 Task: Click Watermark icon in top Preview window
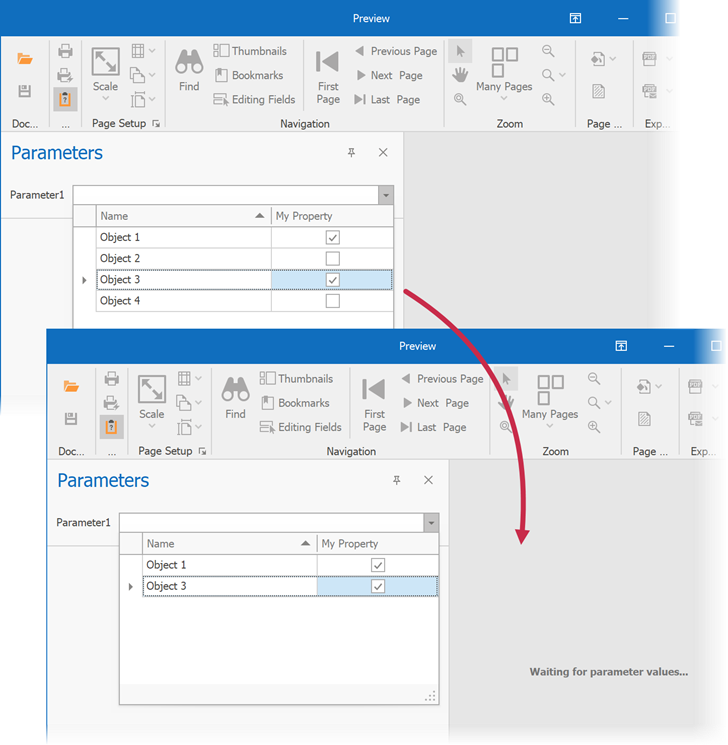(x=599, y=91)
